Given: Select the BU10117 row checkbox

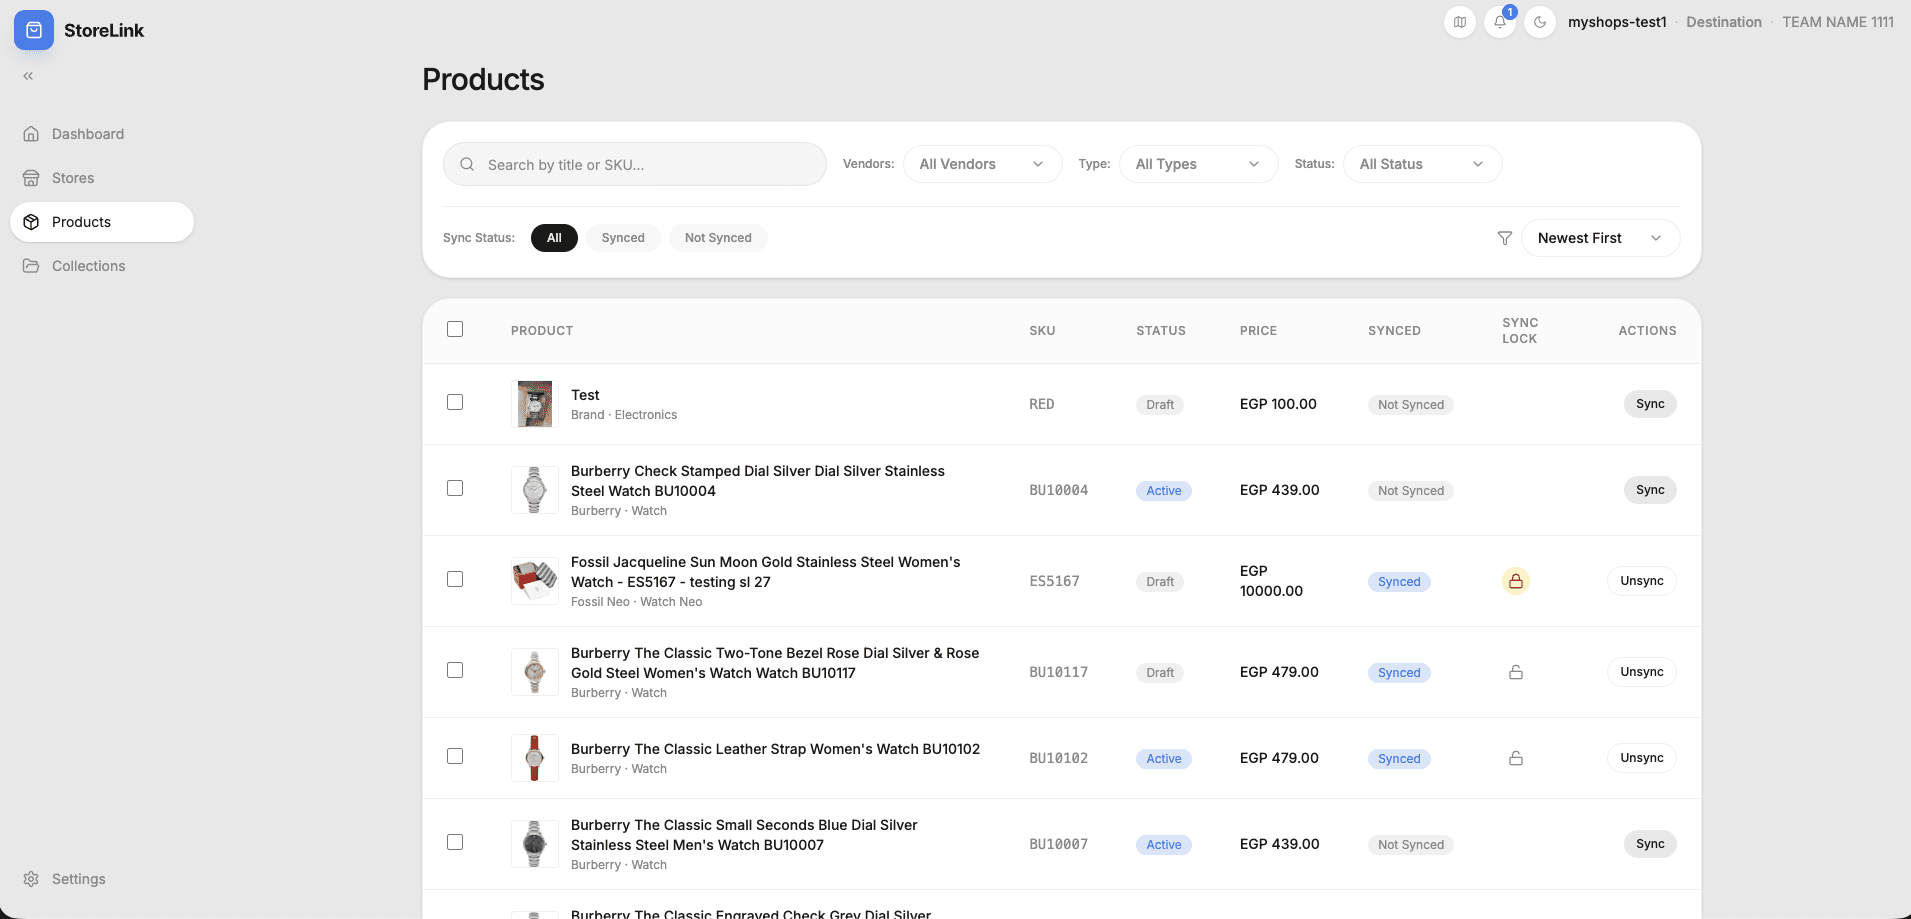Looking at the screenshot, I should tap(455, 670).
